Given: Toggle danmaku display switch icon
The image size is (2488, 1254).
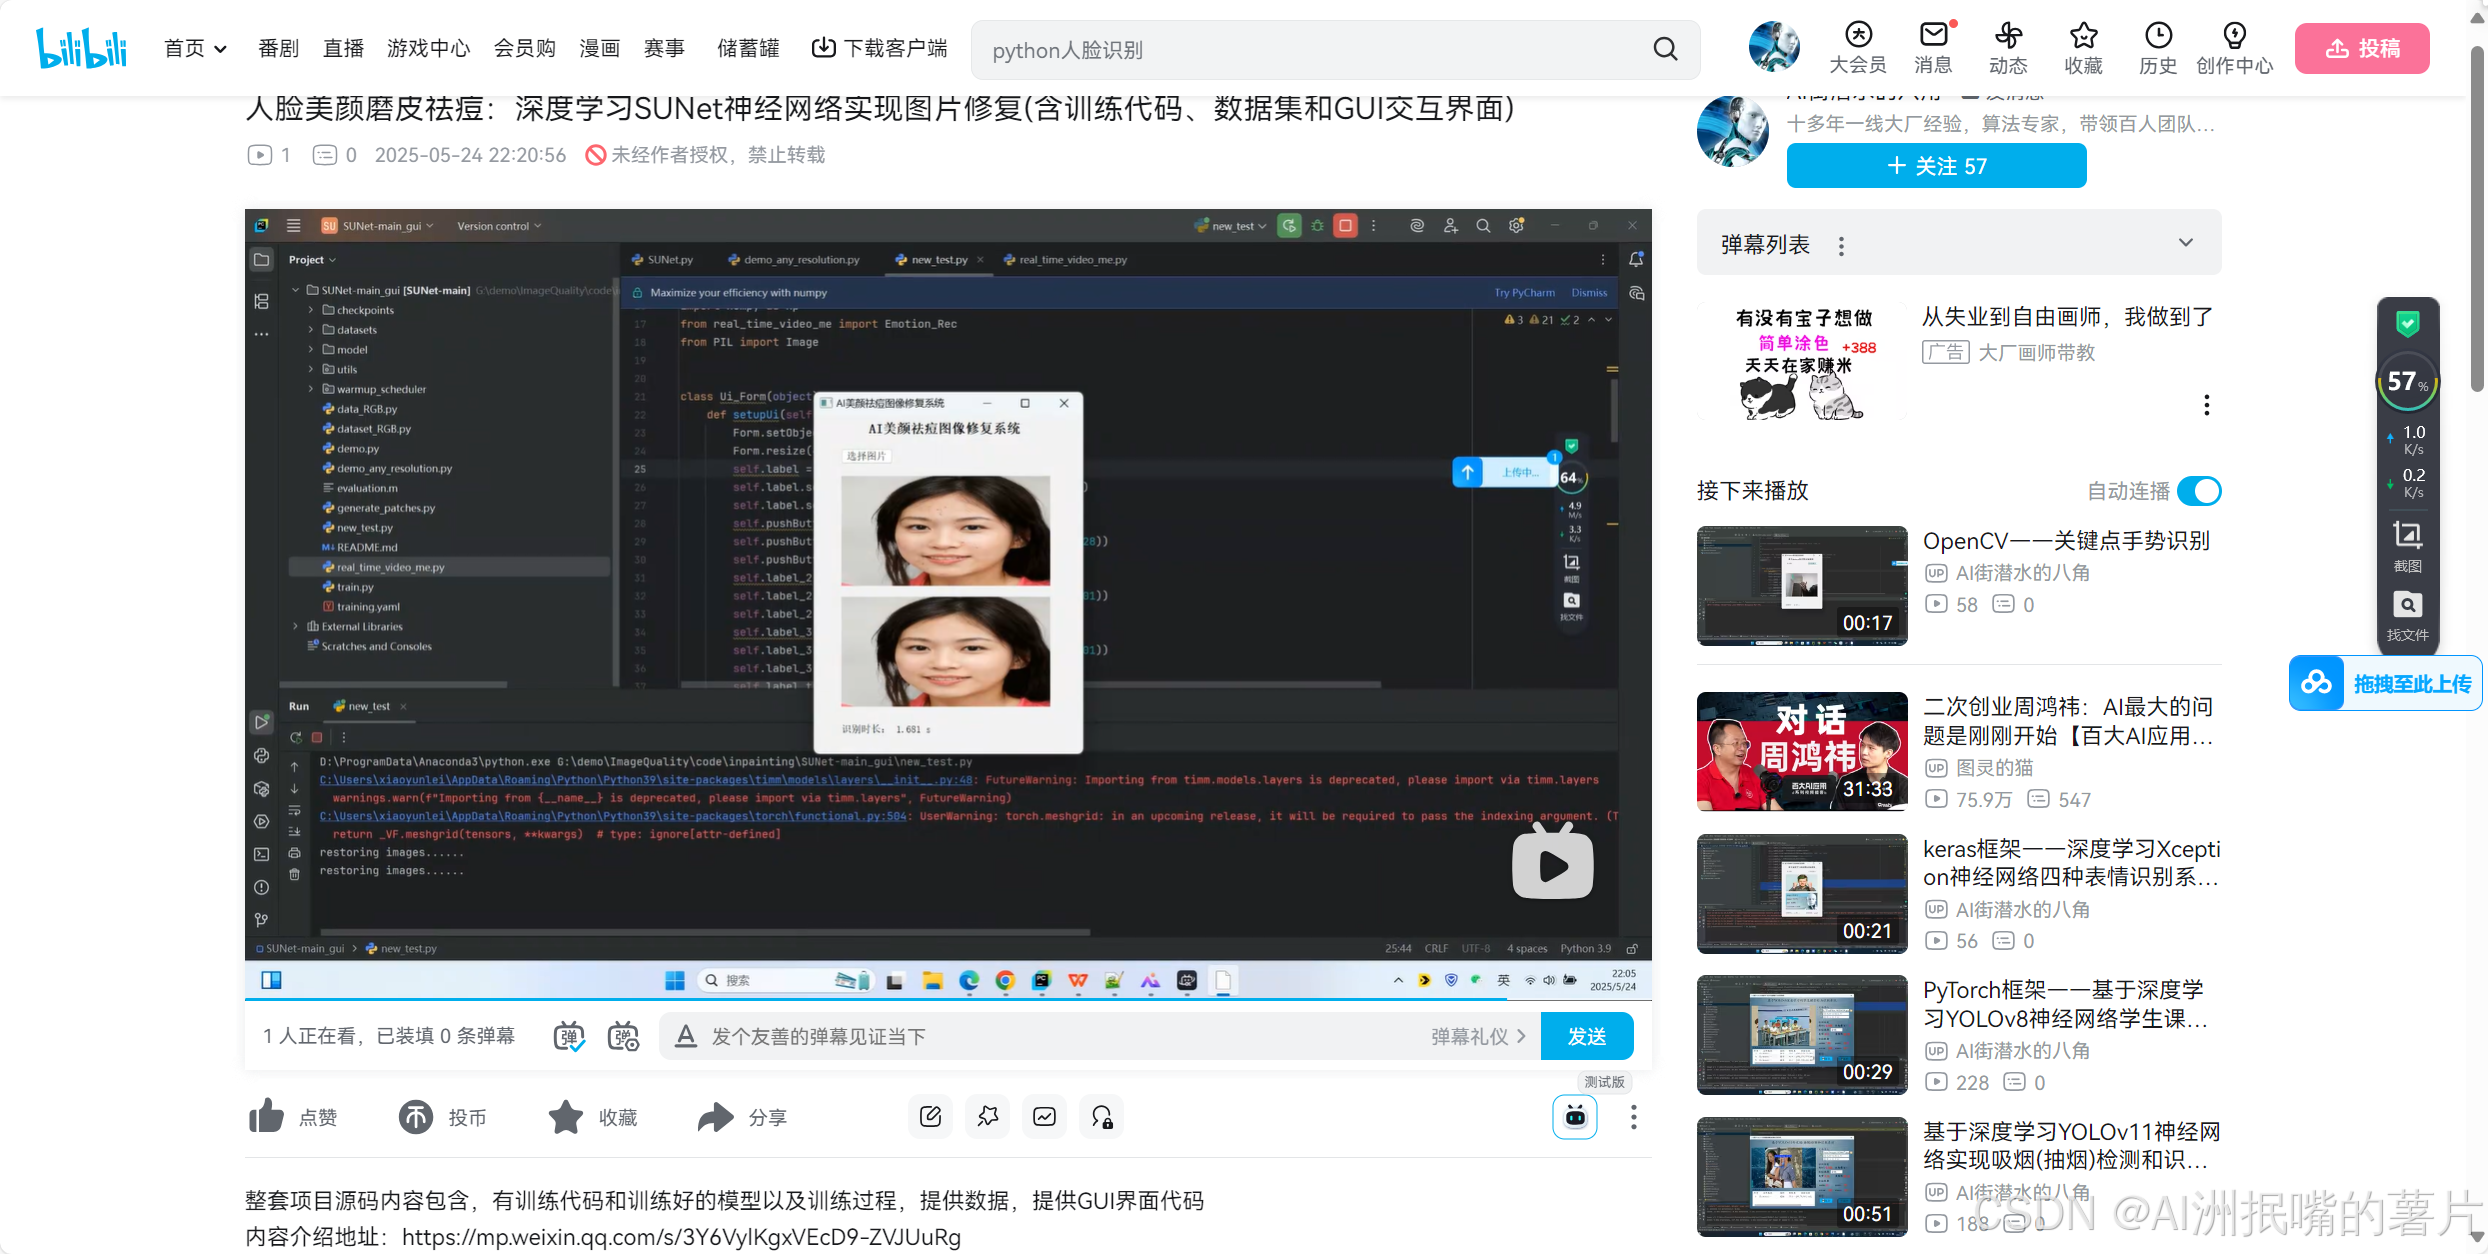Looking at the screenshot, I should [569, 1036].
